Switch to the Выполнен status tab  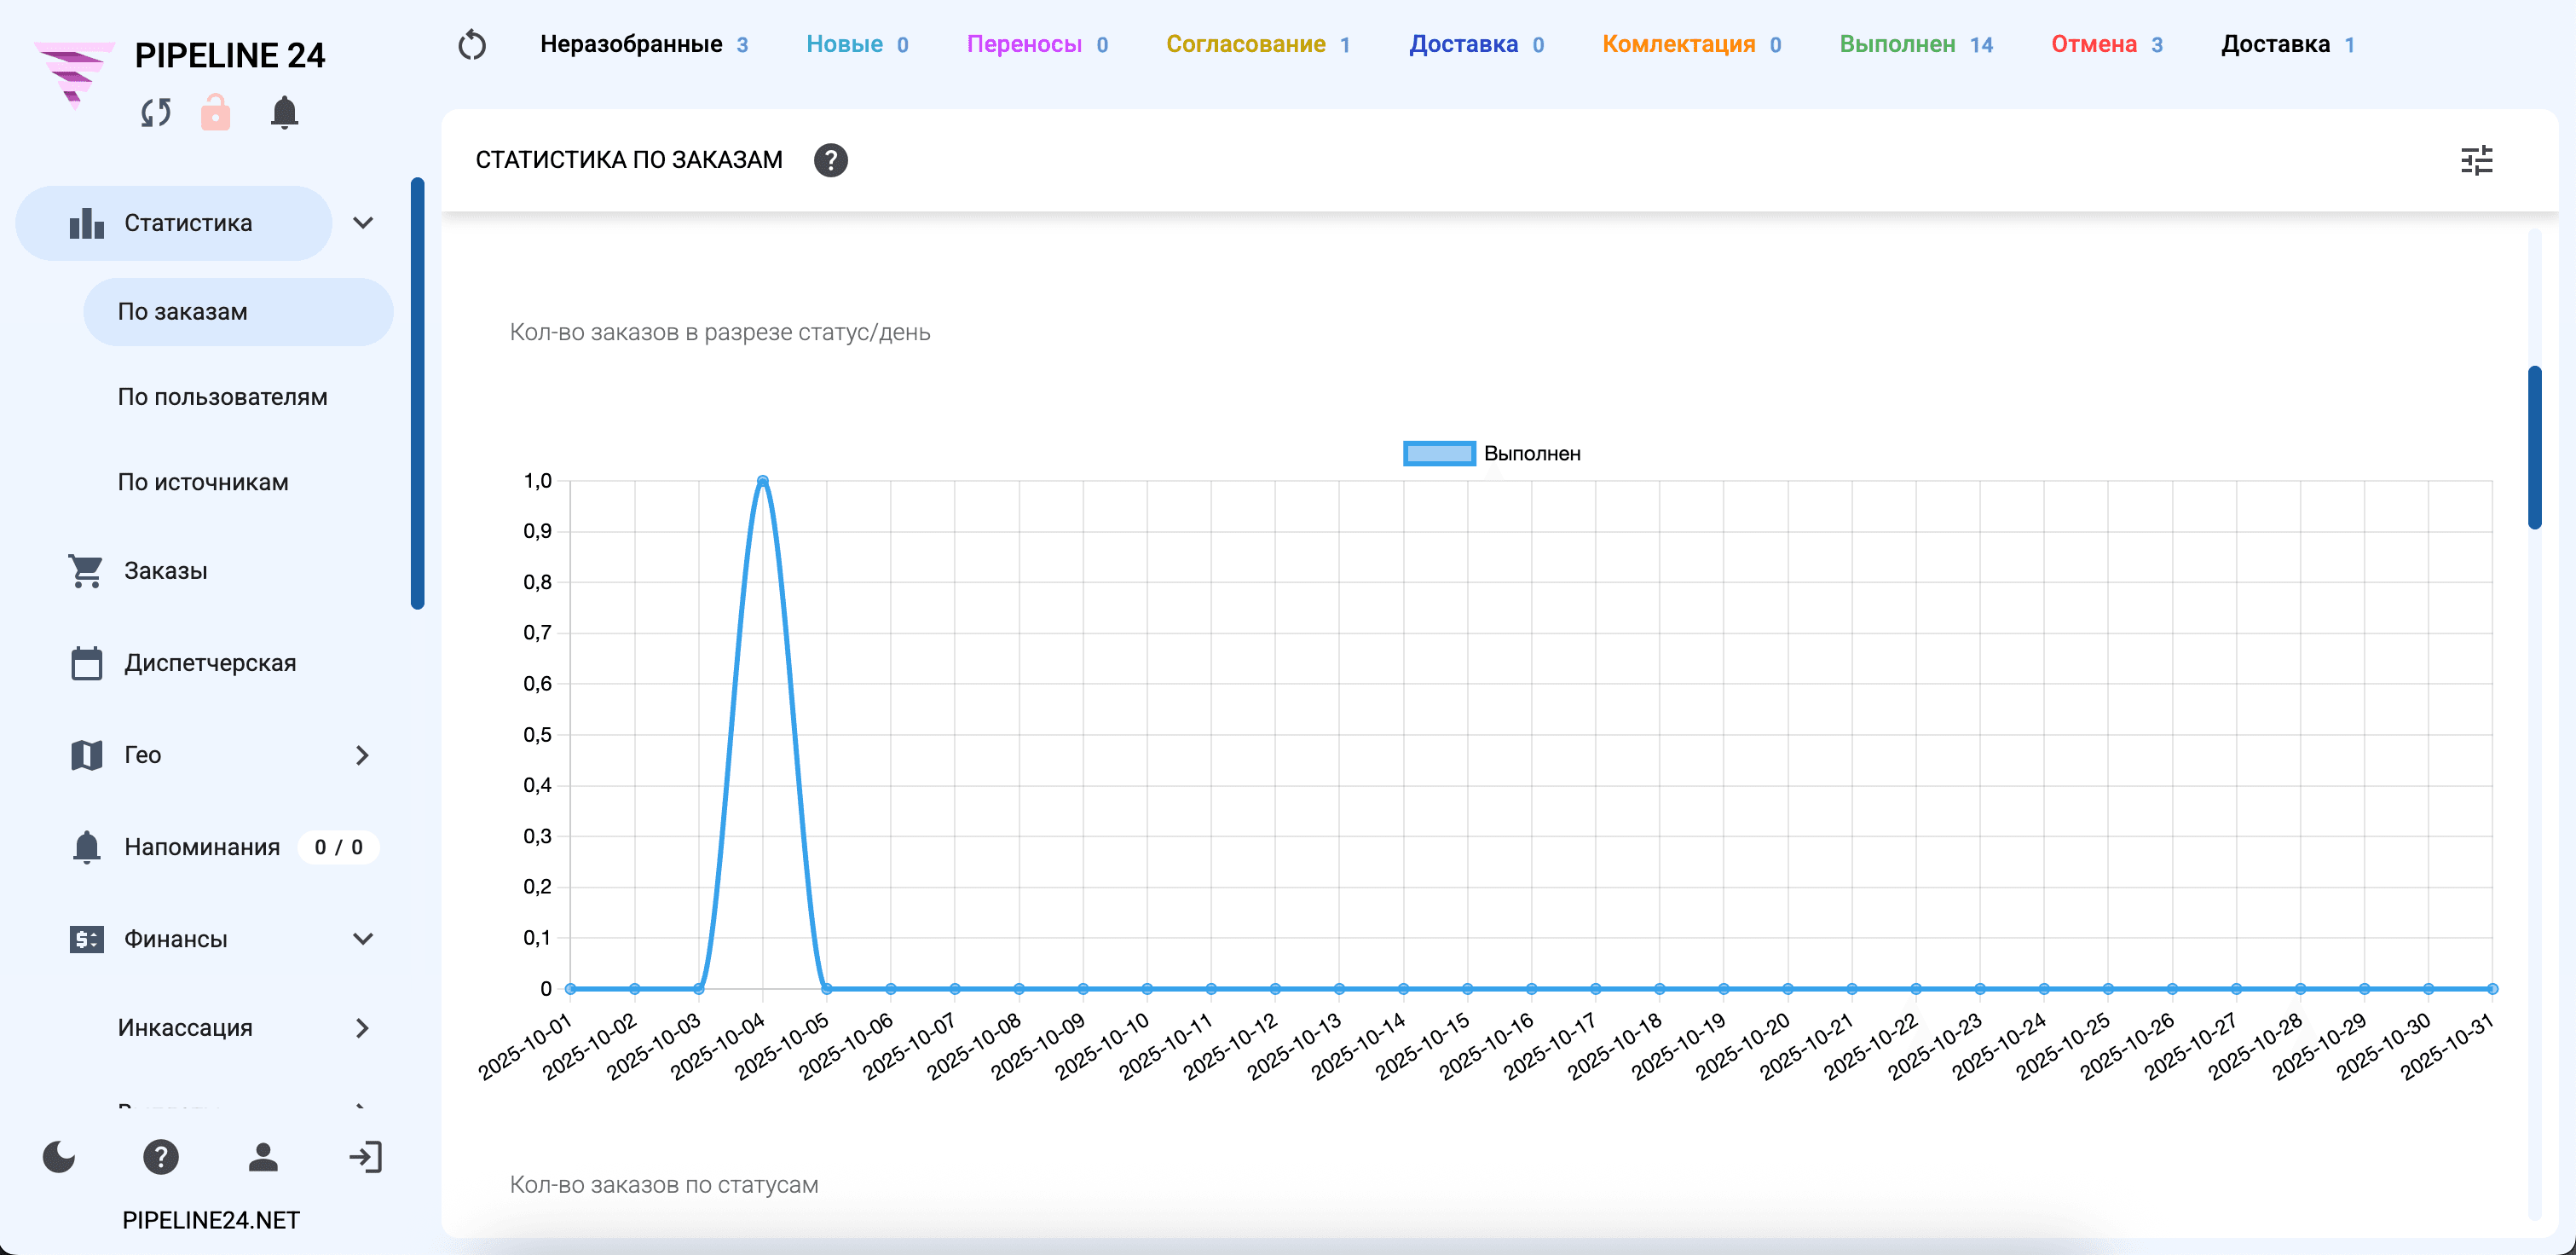point(1915,45)
